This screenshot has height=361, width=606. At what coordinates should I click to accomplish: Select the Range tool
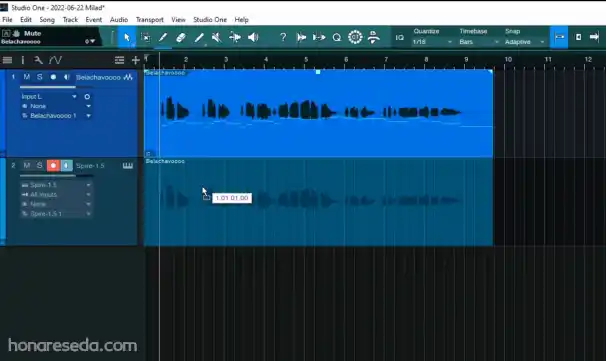point(145,37)
